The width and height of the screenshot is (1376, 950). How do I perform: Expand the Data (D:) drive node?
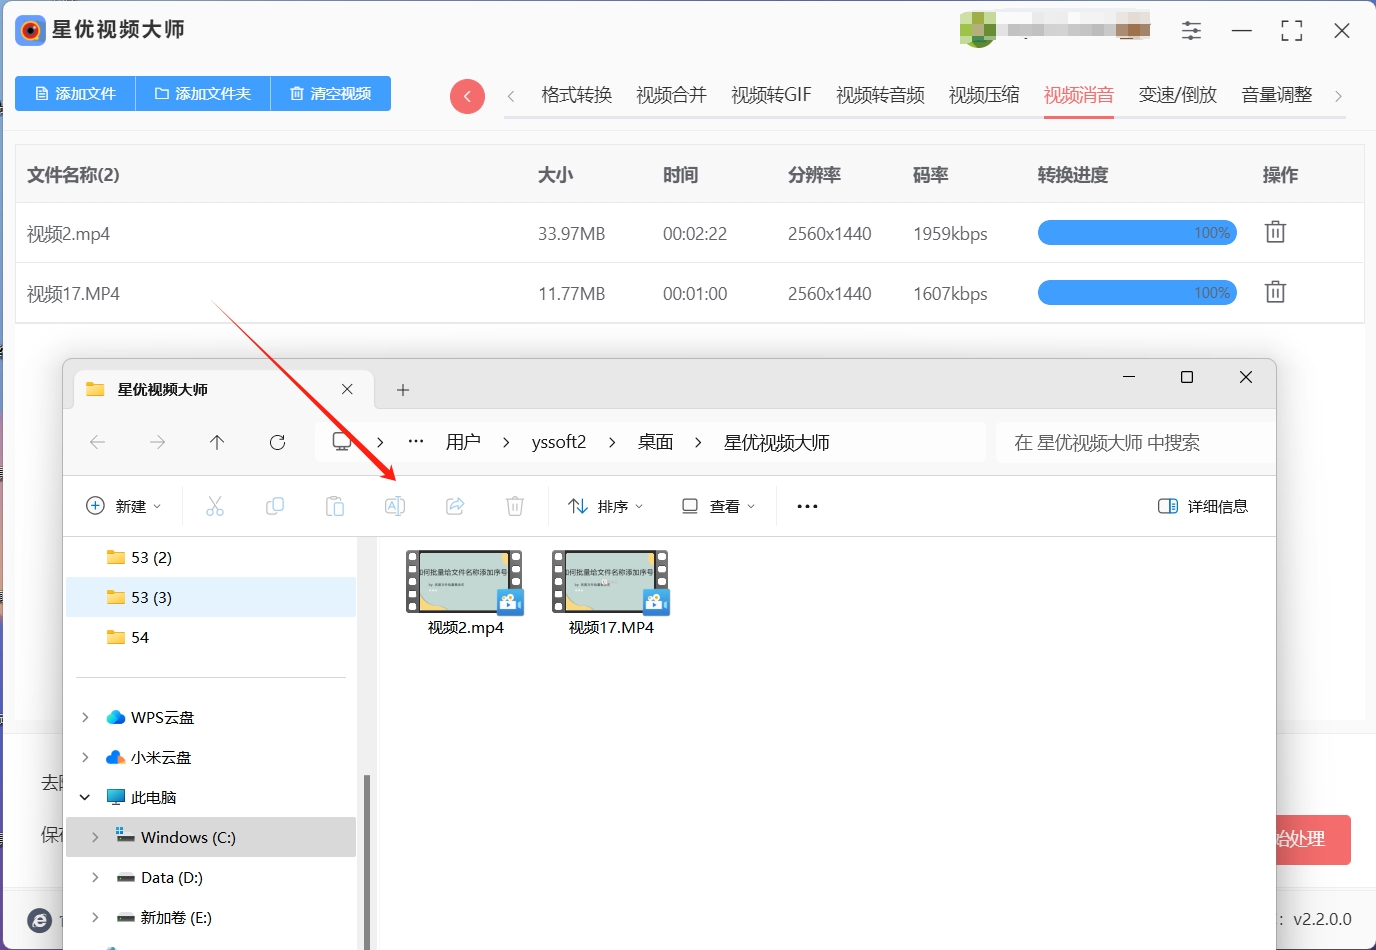[x=95, y=877]
